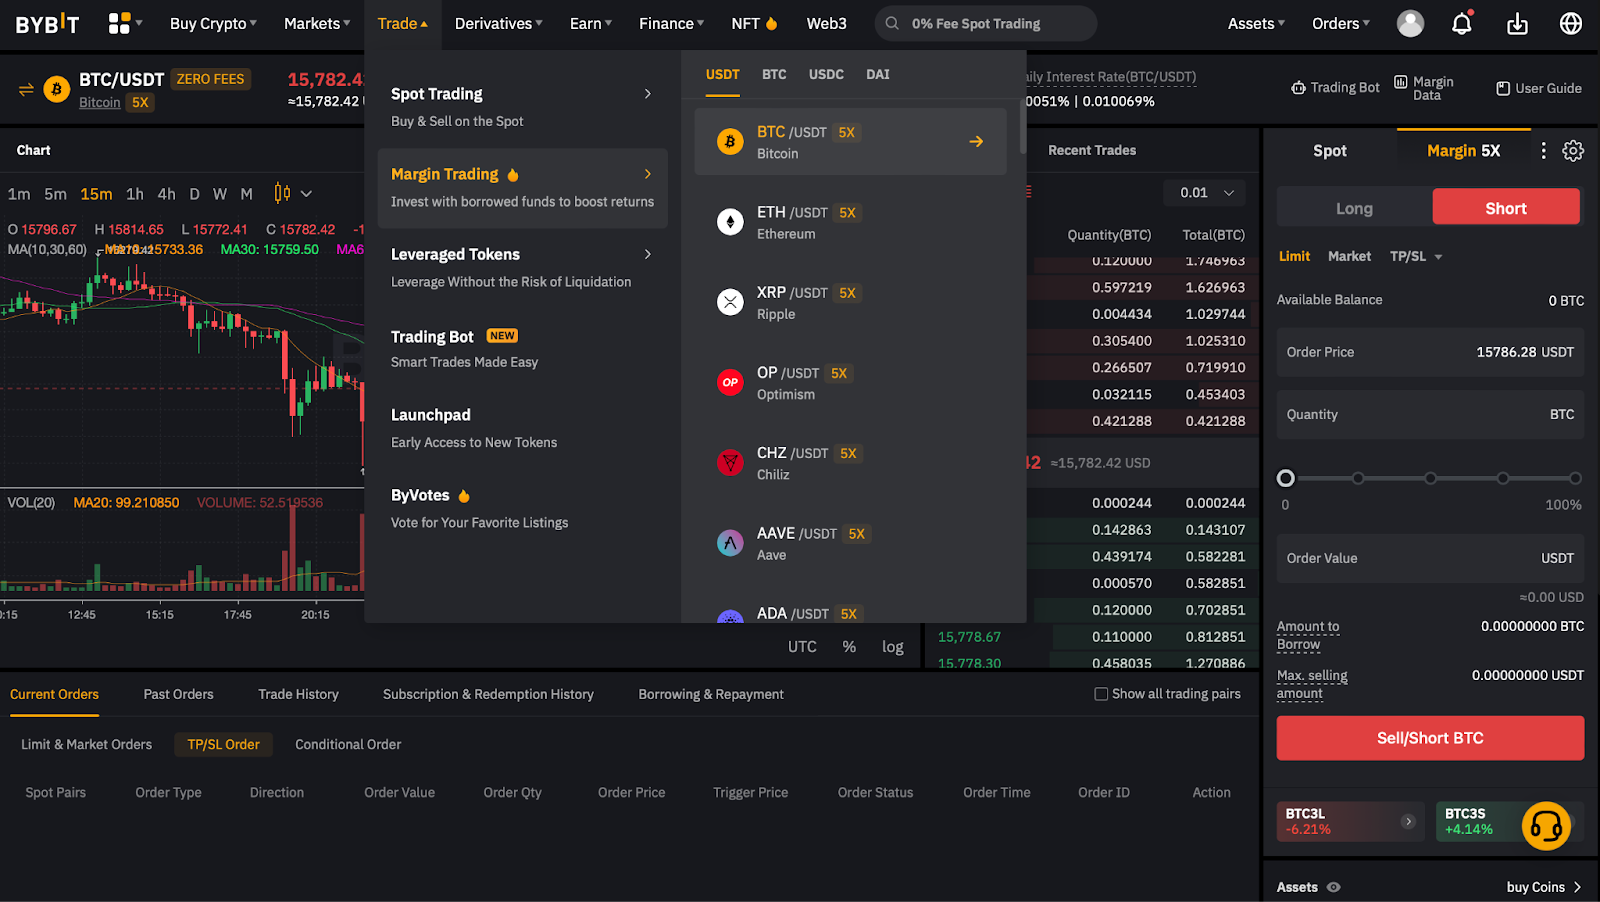Click the BTC/USDT row arrow icon
The image size is (1600, 902).
click(x=976, y=142)
